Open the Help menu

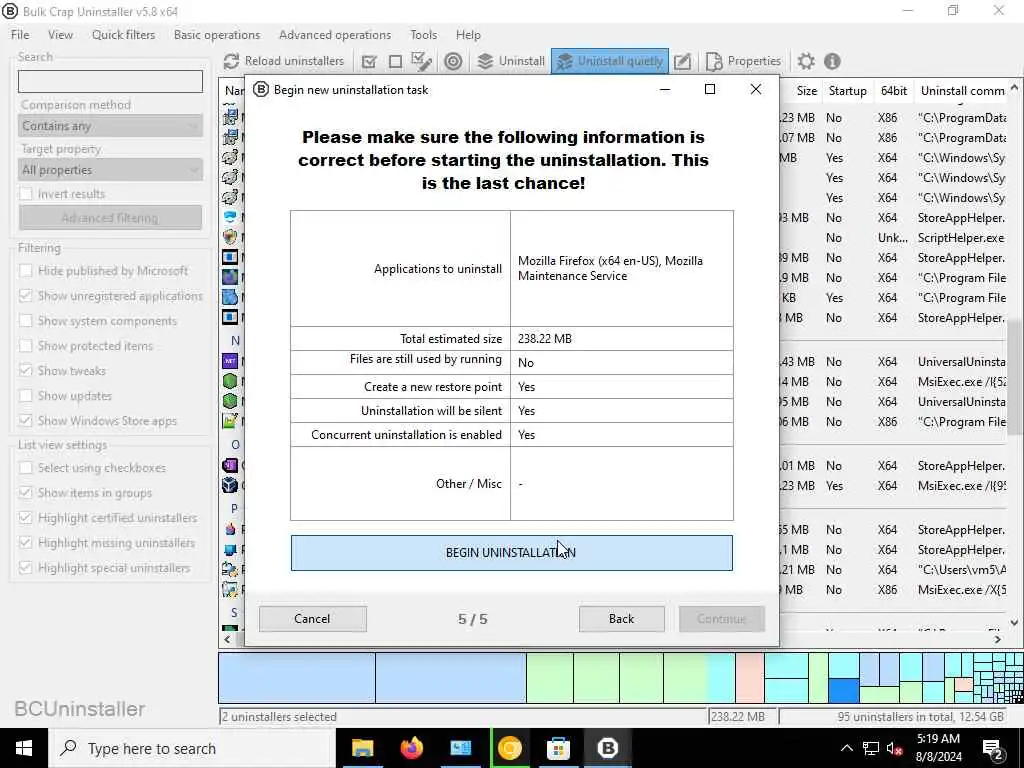(468, 35)
